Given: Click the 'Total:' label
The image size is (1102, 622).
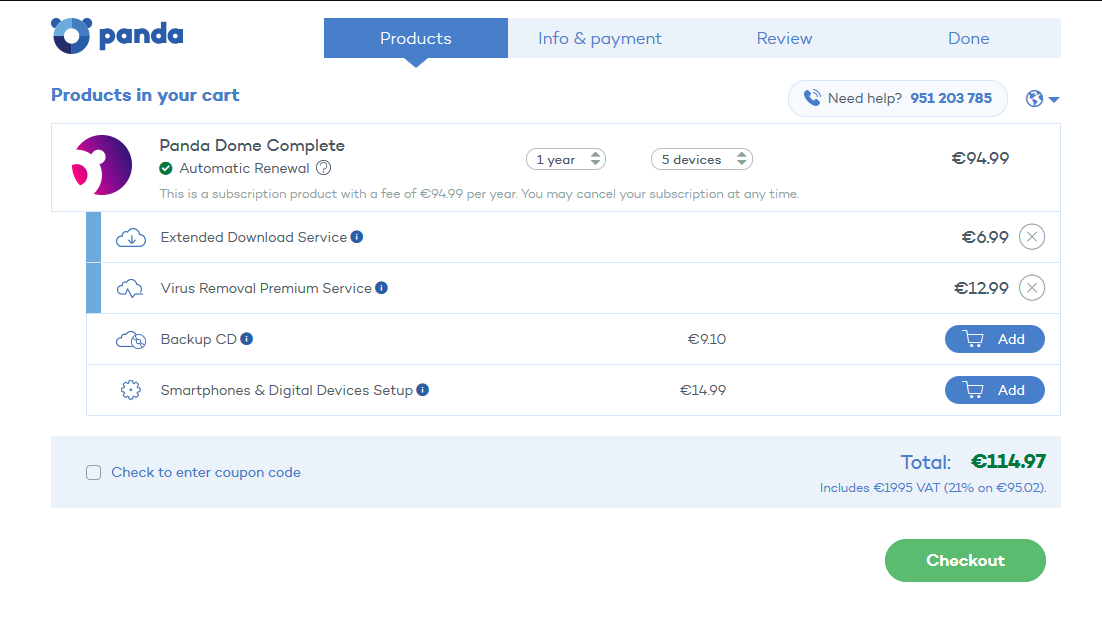Looking at the screenshot, I should (x=926, y=462).
